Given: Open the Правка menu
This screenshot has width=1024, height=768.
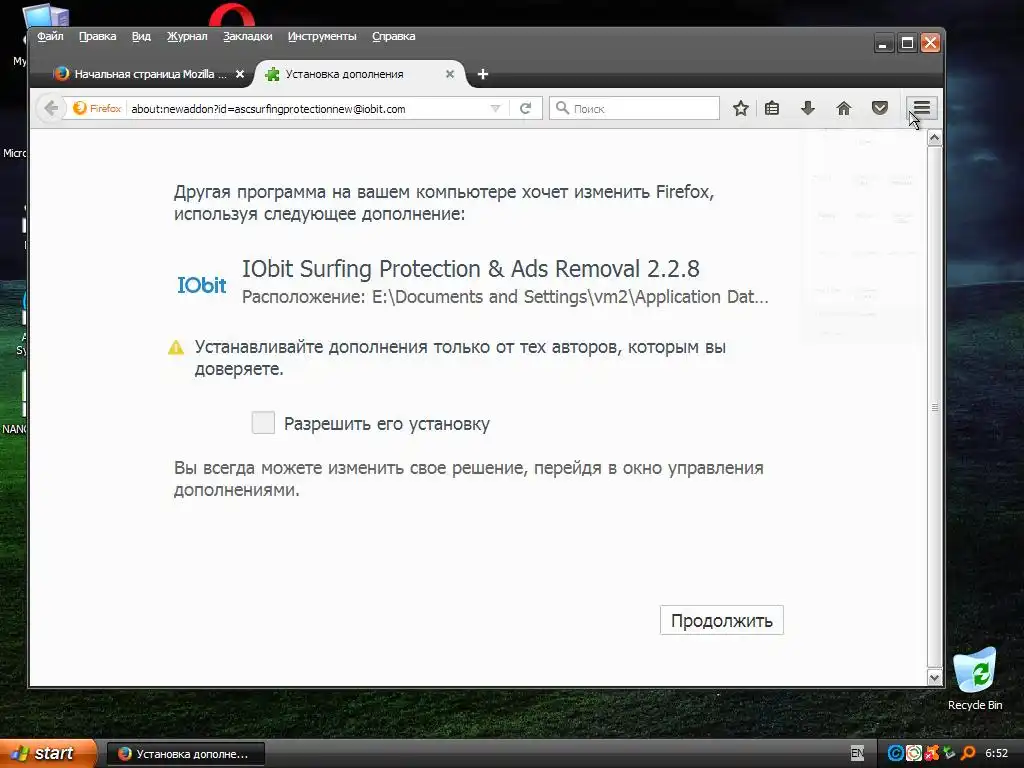Looking at the screenshot, I should pos(98,37).
